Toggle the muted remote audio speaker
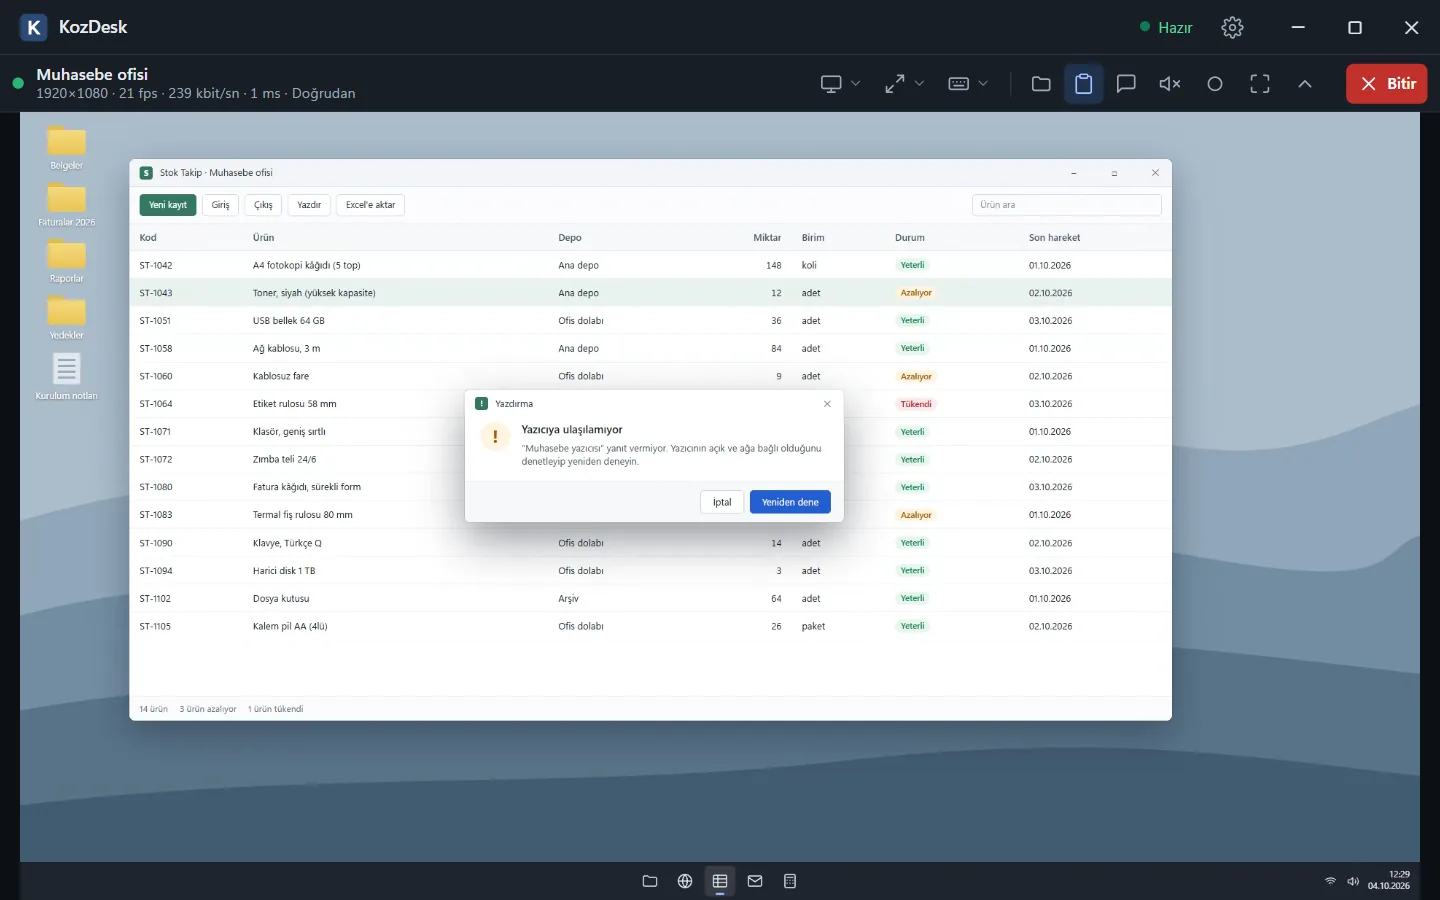This screenshot has height=900, width=1440. (1170, 84)
